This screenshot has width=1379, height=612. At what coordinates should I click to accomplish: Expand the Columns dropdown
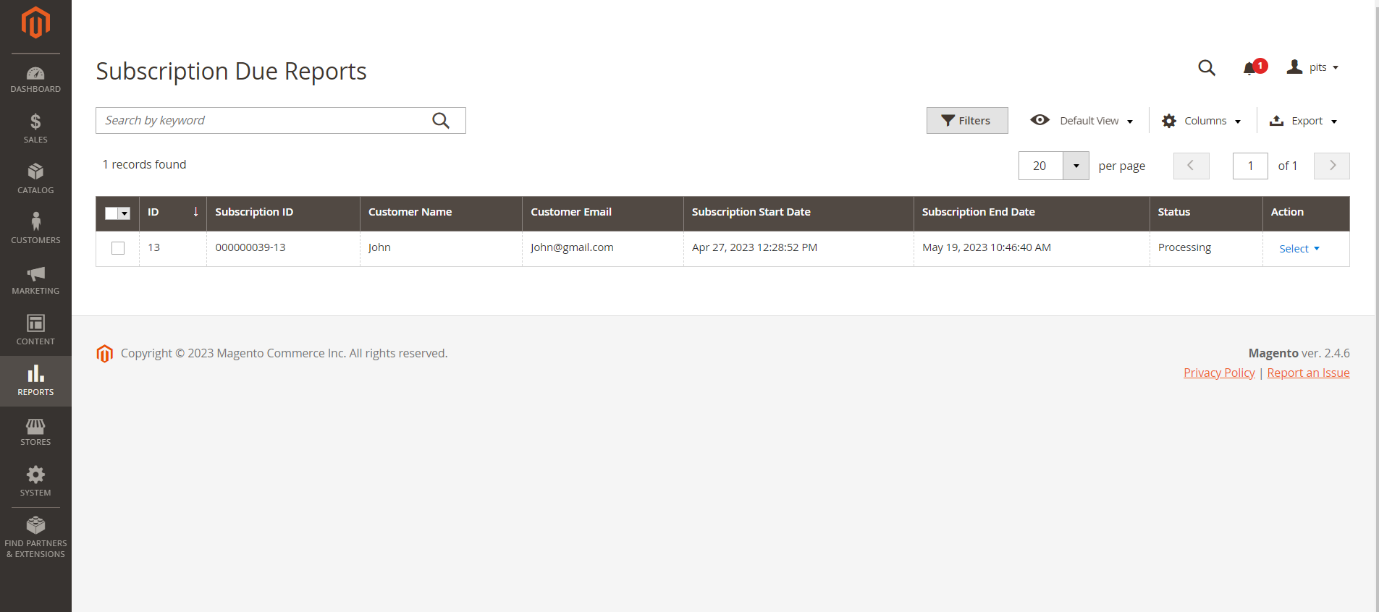click(1202, 121)
